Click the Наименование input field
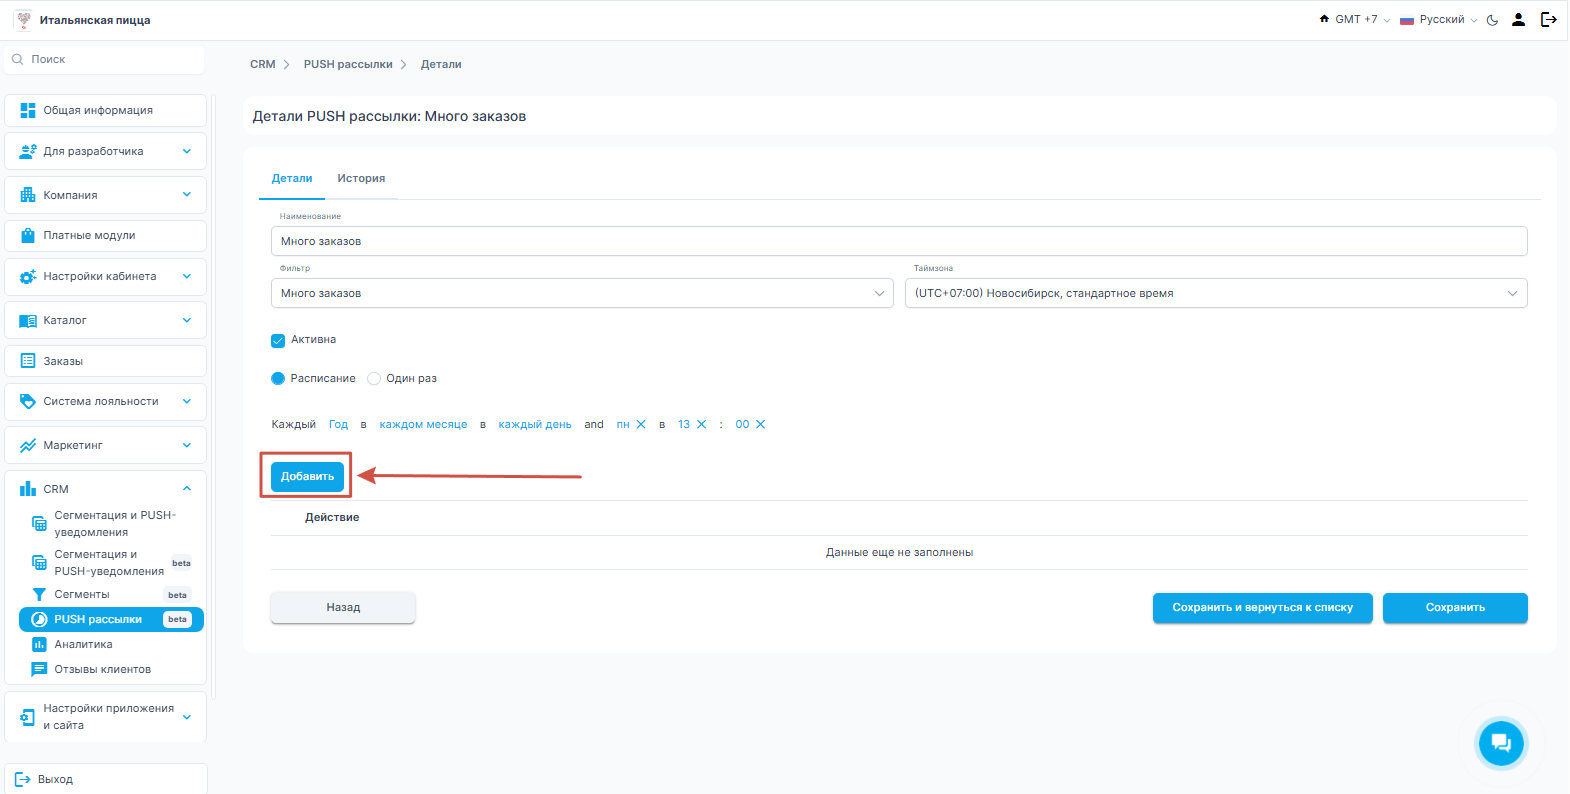Image resolution: width=1570 pixels, height=794 pixels. 898,241
